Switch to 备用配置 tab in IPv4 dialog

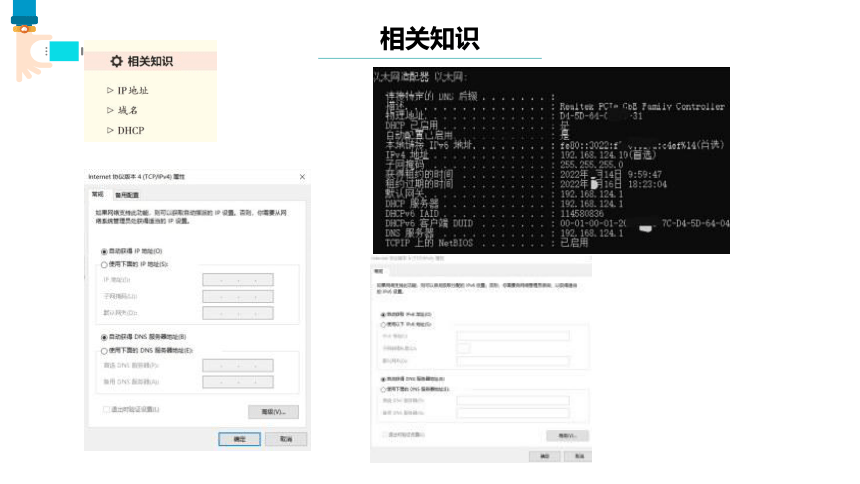coord(127,195)
